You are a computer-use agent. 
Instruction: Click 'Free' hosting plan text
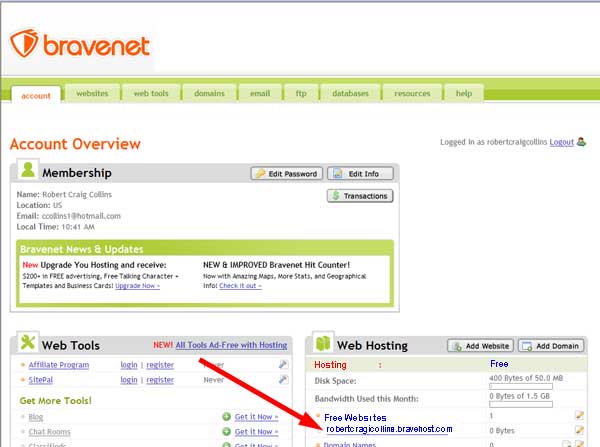[x=499, y=364]
